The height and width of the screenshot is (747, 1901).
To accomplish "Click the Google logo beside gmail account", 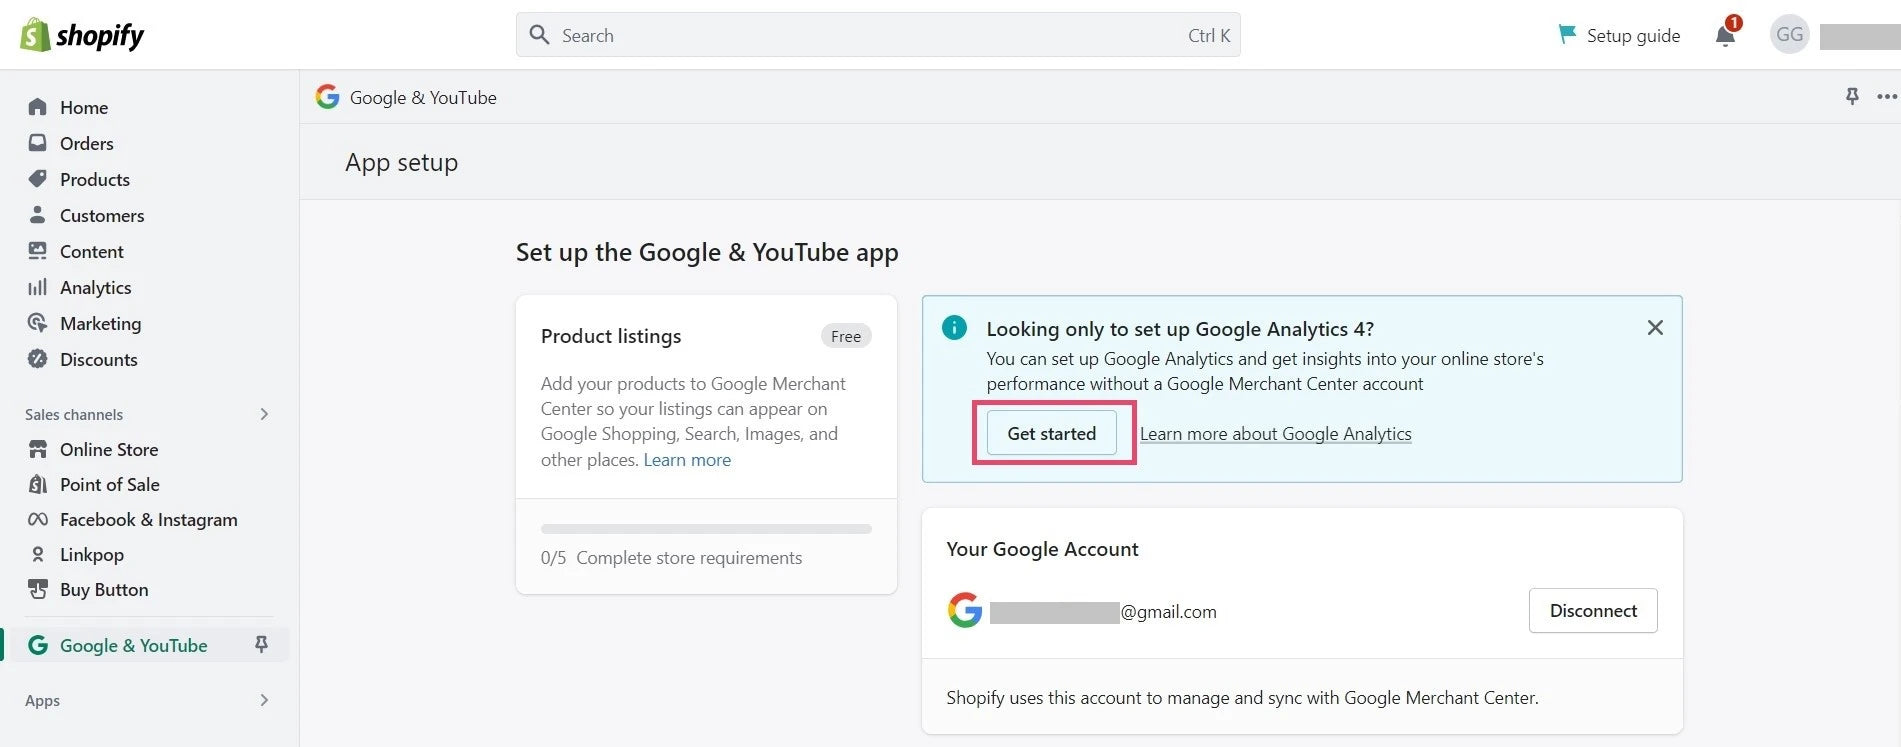I will click(965, 610).
